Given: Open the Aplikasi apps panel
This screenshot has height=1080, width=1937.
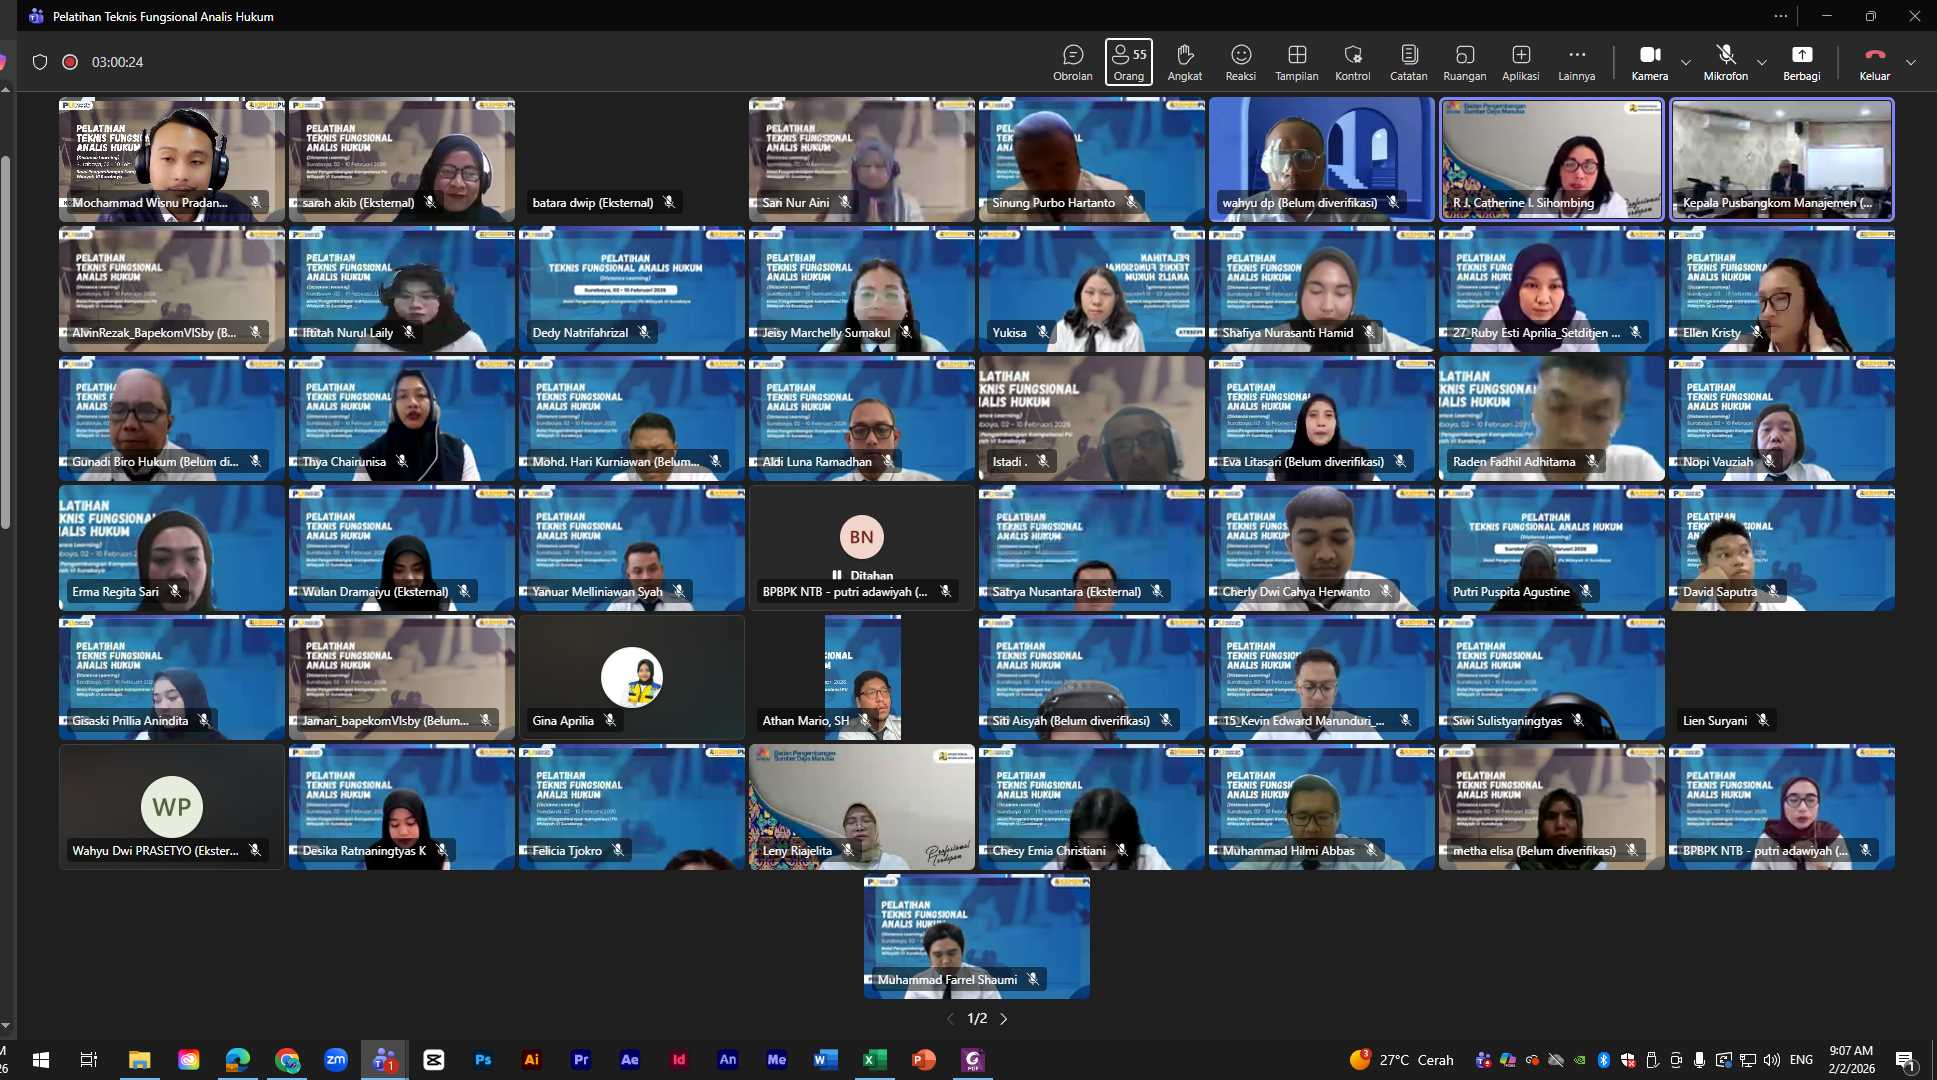Looking at the screenshot, I should (x=1520, y=62).
